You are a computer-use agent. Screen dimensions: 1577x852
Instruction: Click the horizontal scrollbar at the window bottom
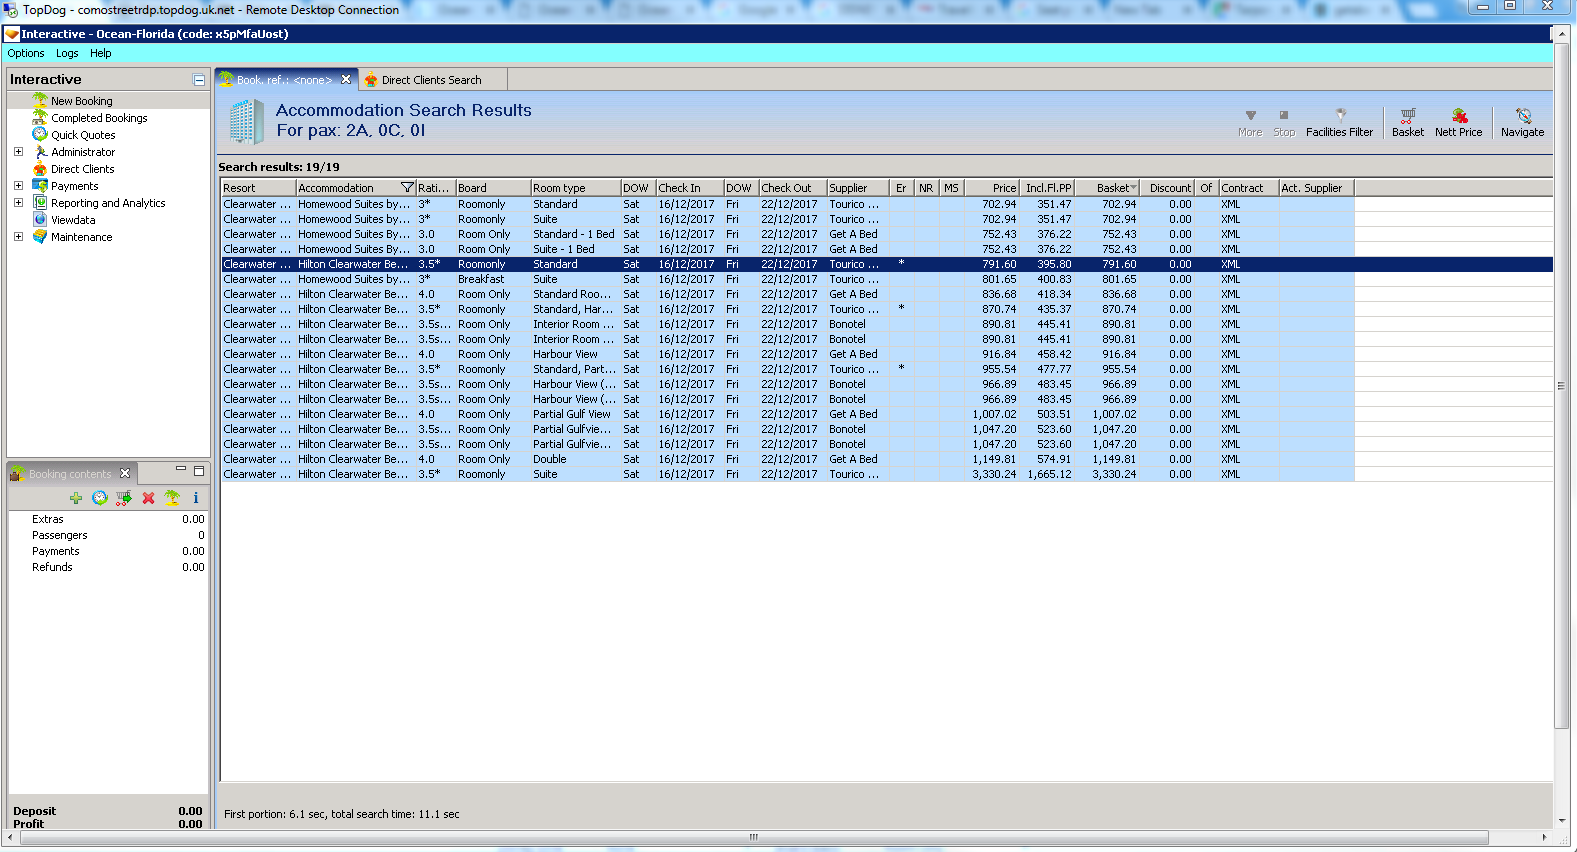point(754,837)
